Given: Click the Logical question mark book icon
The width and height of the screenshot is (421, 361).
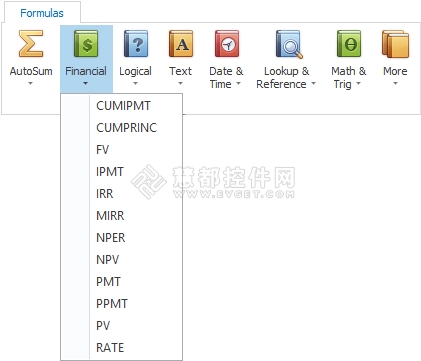Looking at the screenshot, I should click(136, 44).
